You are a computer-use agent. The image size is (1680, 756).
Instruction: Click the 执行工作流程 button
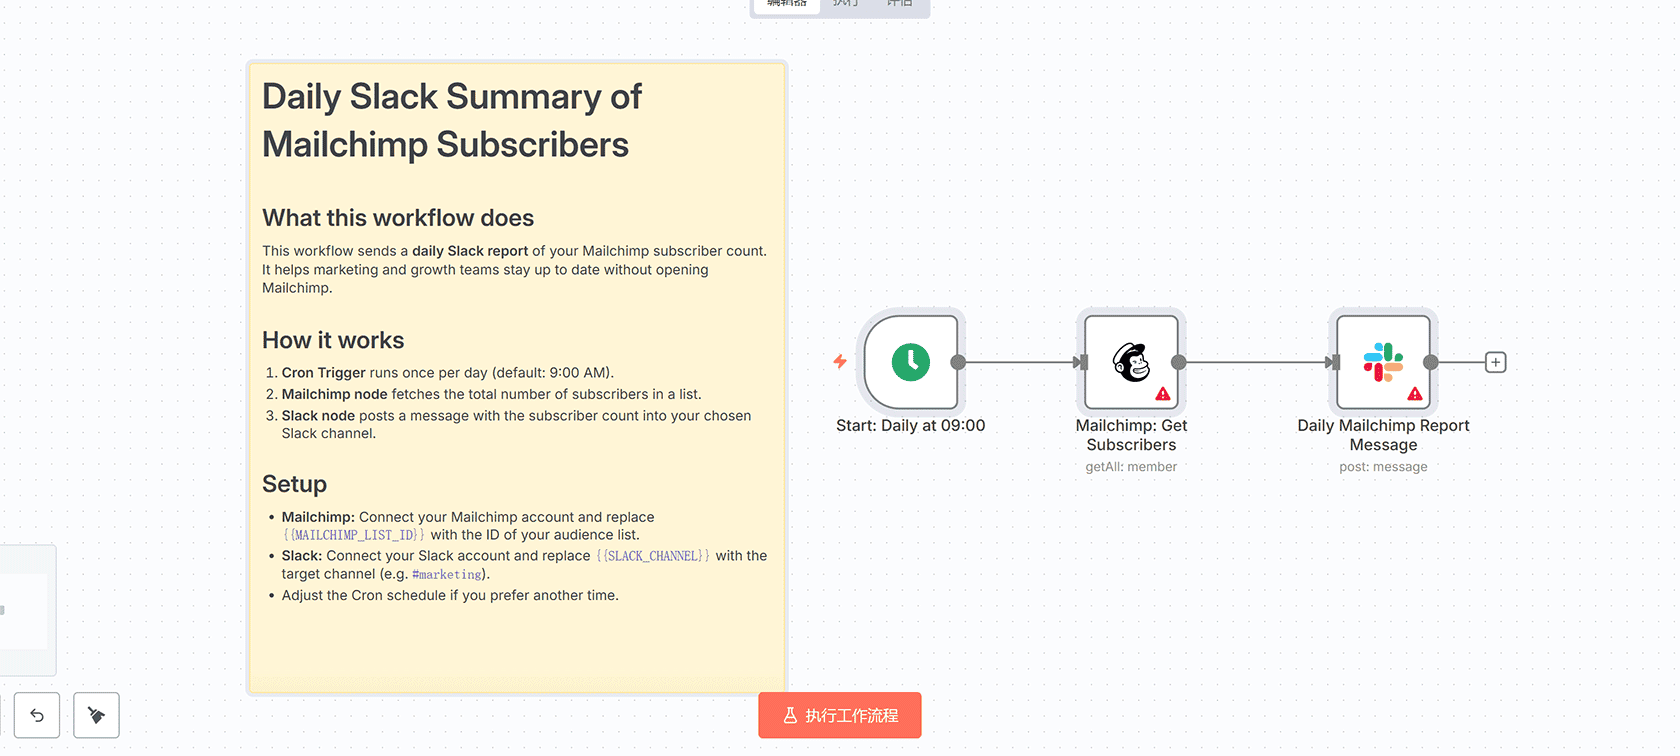click(x=840, y=715)
